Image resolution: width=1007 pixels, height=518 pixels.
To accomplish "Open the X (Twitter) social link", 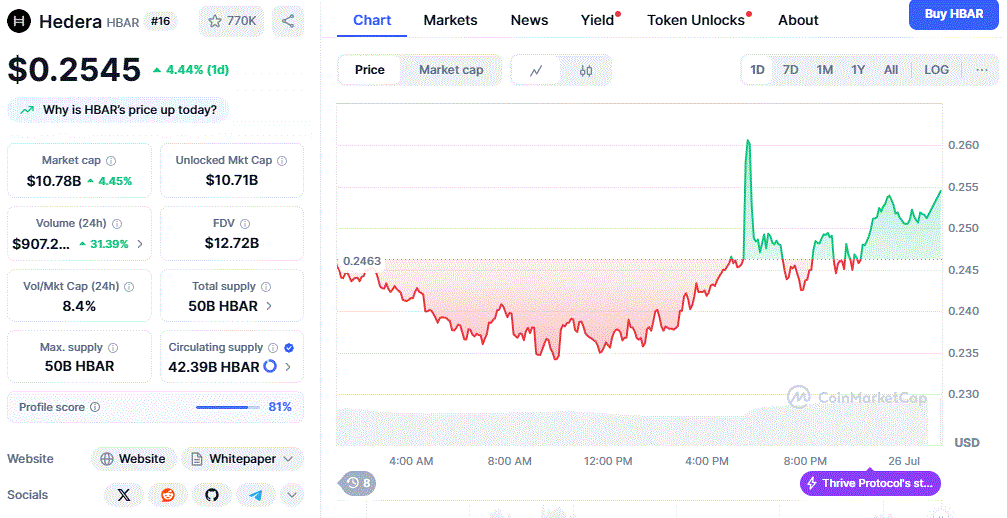I will point(123,495).
